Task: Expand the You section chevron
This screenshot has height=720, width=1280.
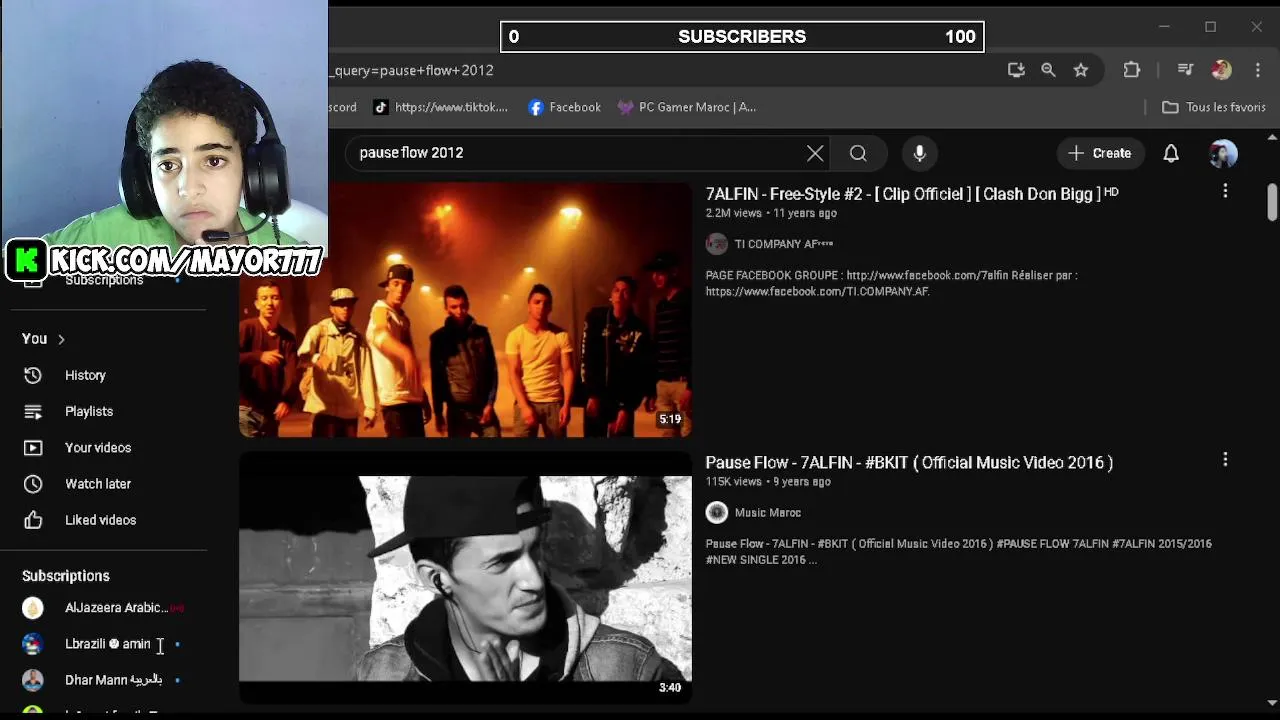Action: point(61,339)
